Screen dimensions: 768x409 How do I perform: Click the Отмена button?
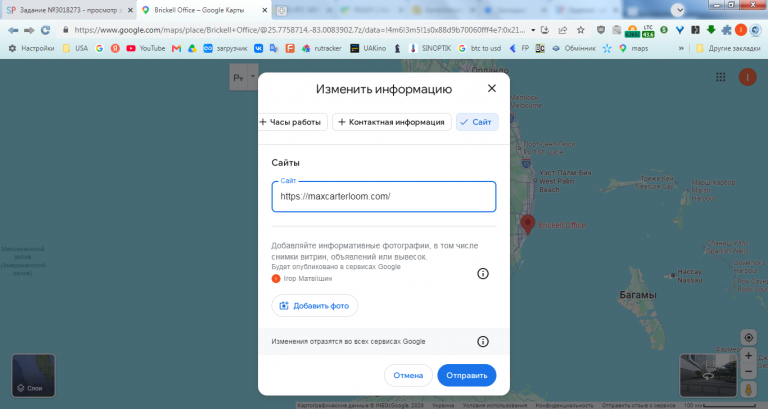pos(408,375)
